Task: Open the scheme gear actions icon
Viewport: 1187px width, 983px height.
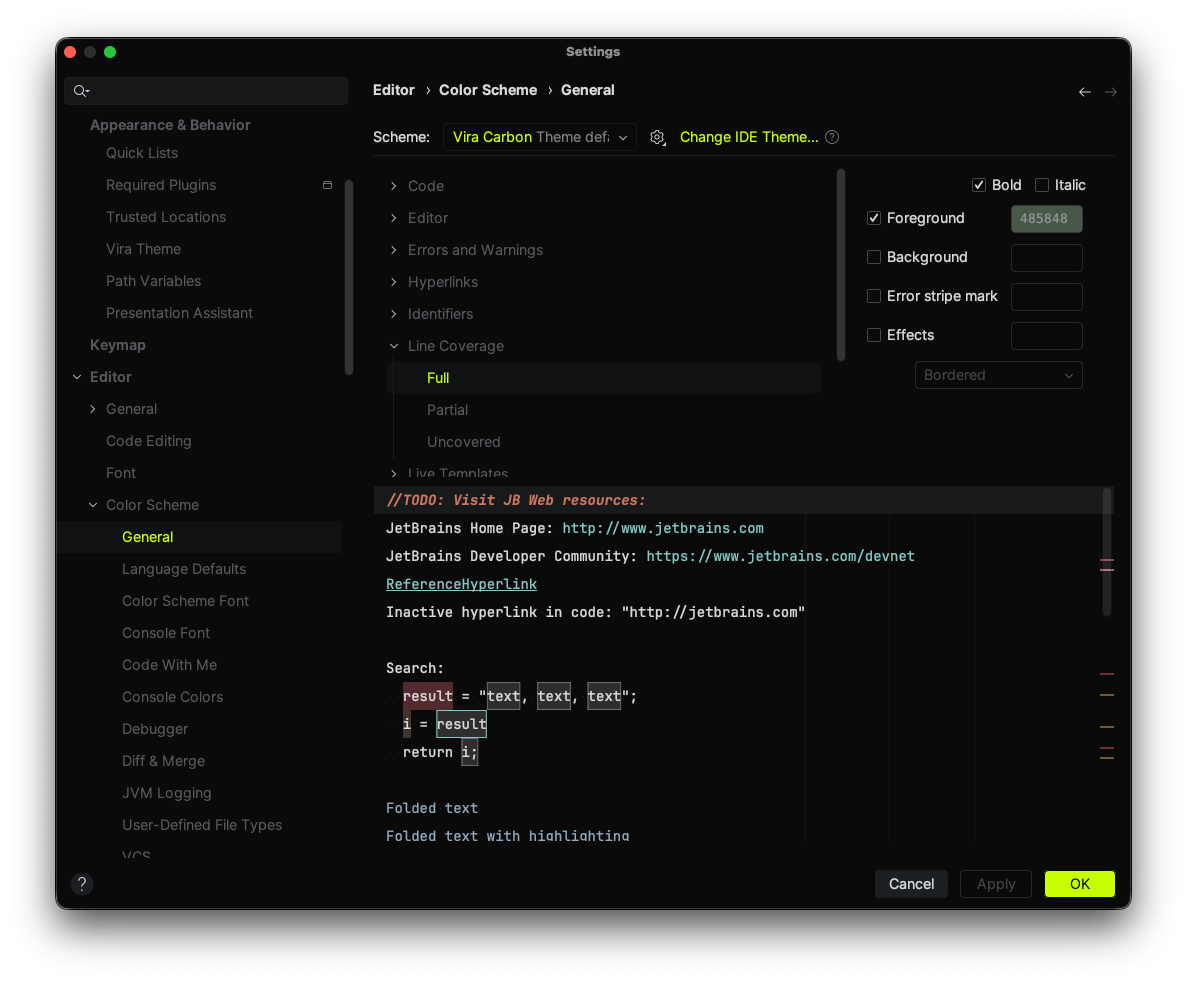Action: pyautogui.click(x=657, y=138)
